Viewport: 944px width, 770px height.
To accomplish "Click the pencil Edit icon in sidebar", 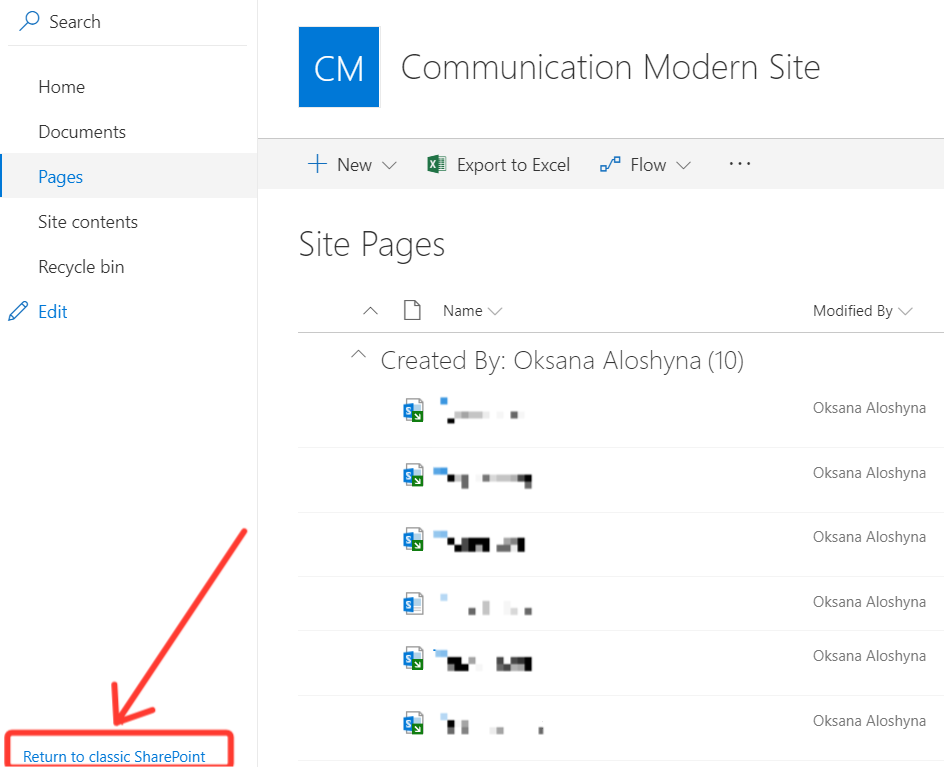I will 18,311.
